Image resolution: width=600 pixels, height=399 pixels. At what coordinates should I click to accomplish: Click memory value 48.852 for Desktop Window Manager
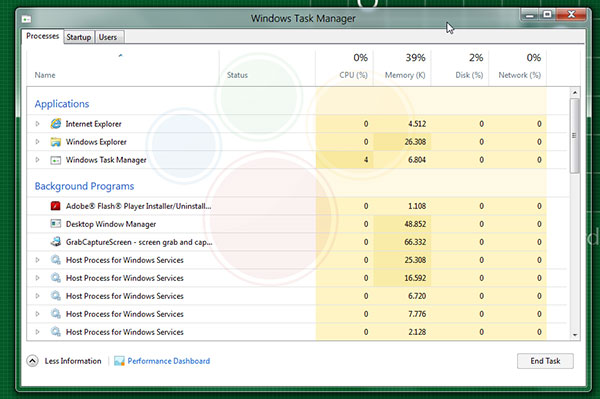[415, 224]
